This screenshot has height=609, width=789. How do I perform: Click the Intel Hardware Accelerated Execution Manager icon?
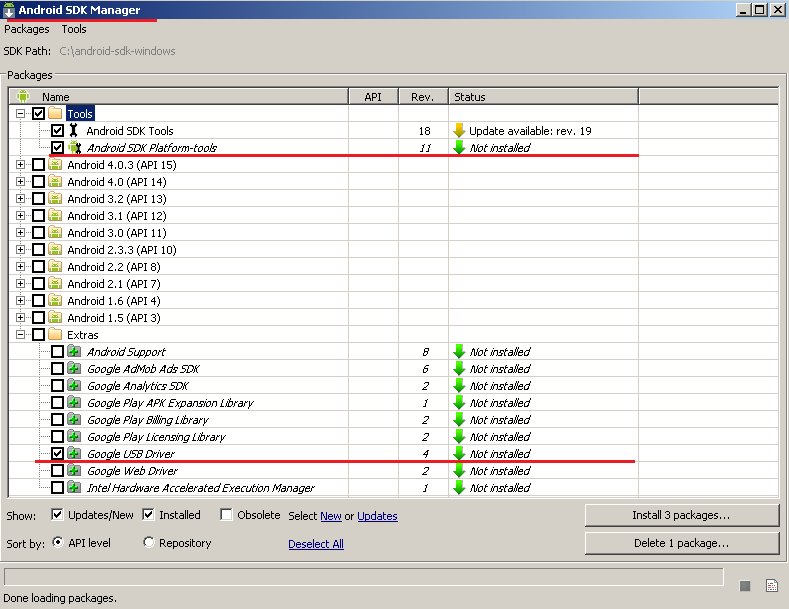(x=74, y=487)
